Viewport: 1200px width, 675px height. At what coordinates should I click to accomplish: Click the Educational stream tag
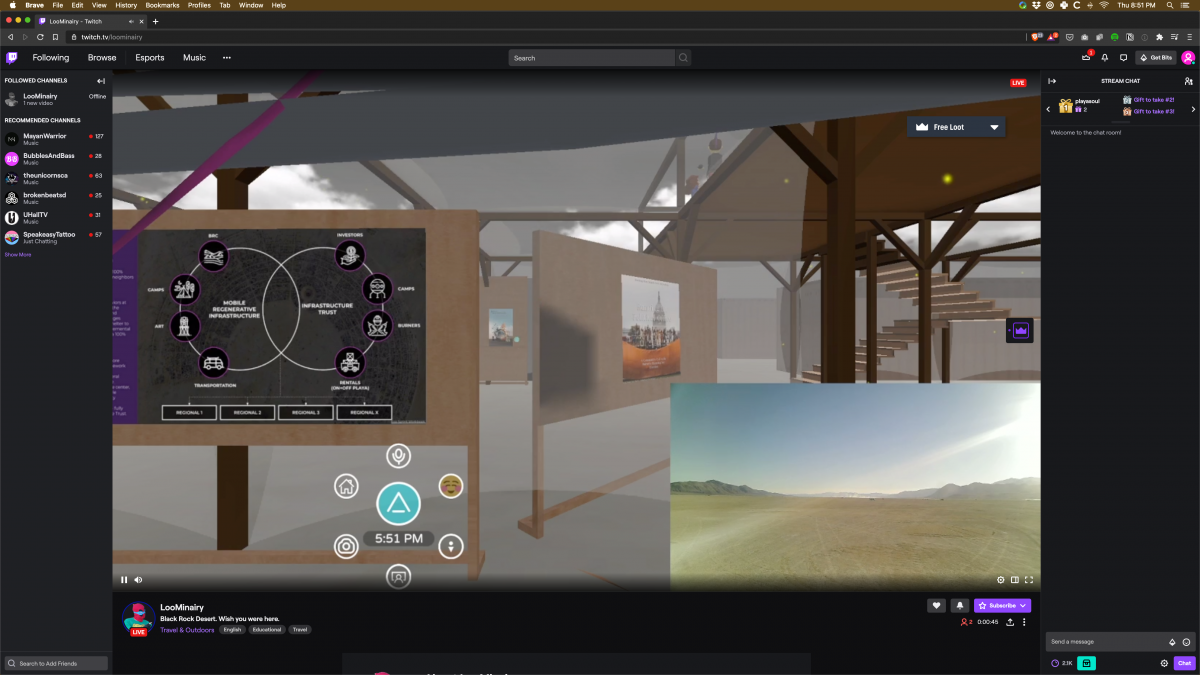tap(267, 630)
